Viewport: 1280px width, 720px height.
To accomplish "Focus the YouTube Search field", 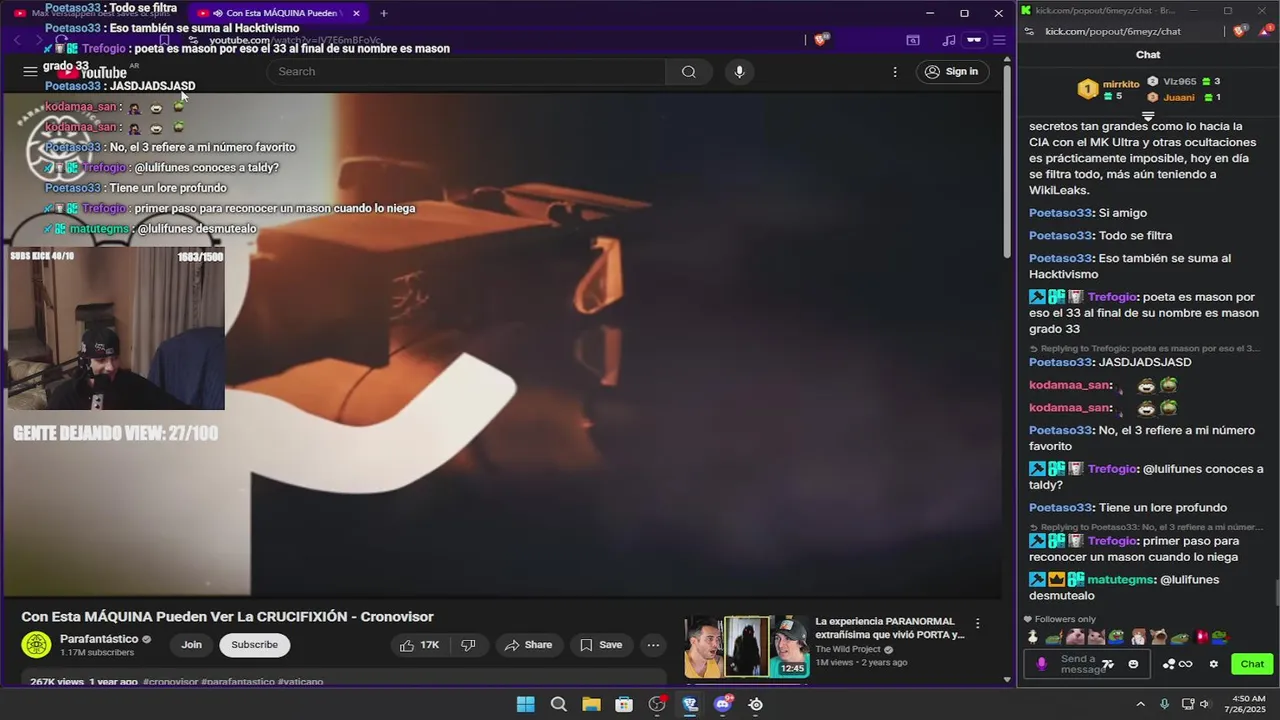I will (x=466, y=71).
